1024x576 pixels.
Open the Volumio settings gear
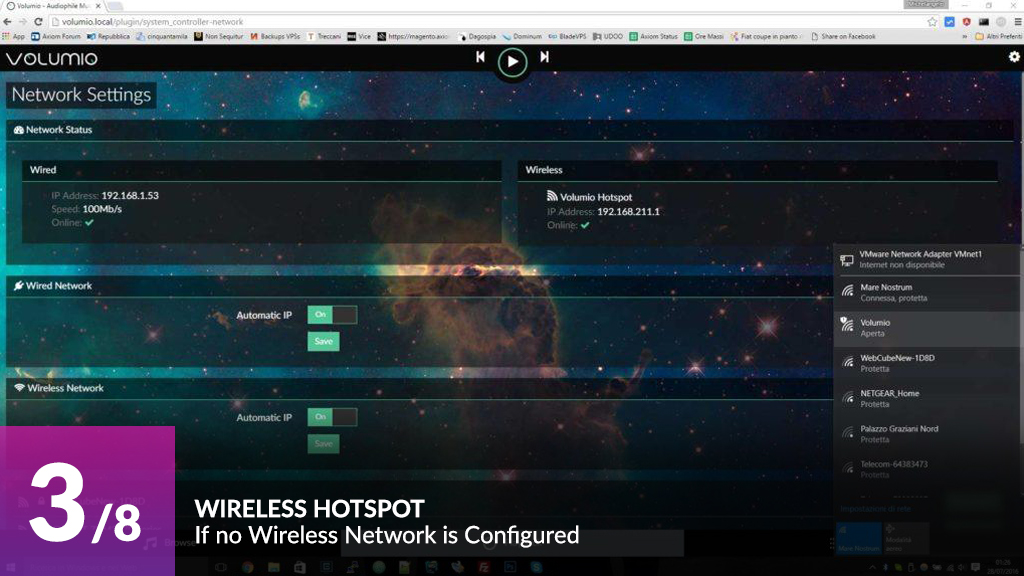pos(1013,59)
